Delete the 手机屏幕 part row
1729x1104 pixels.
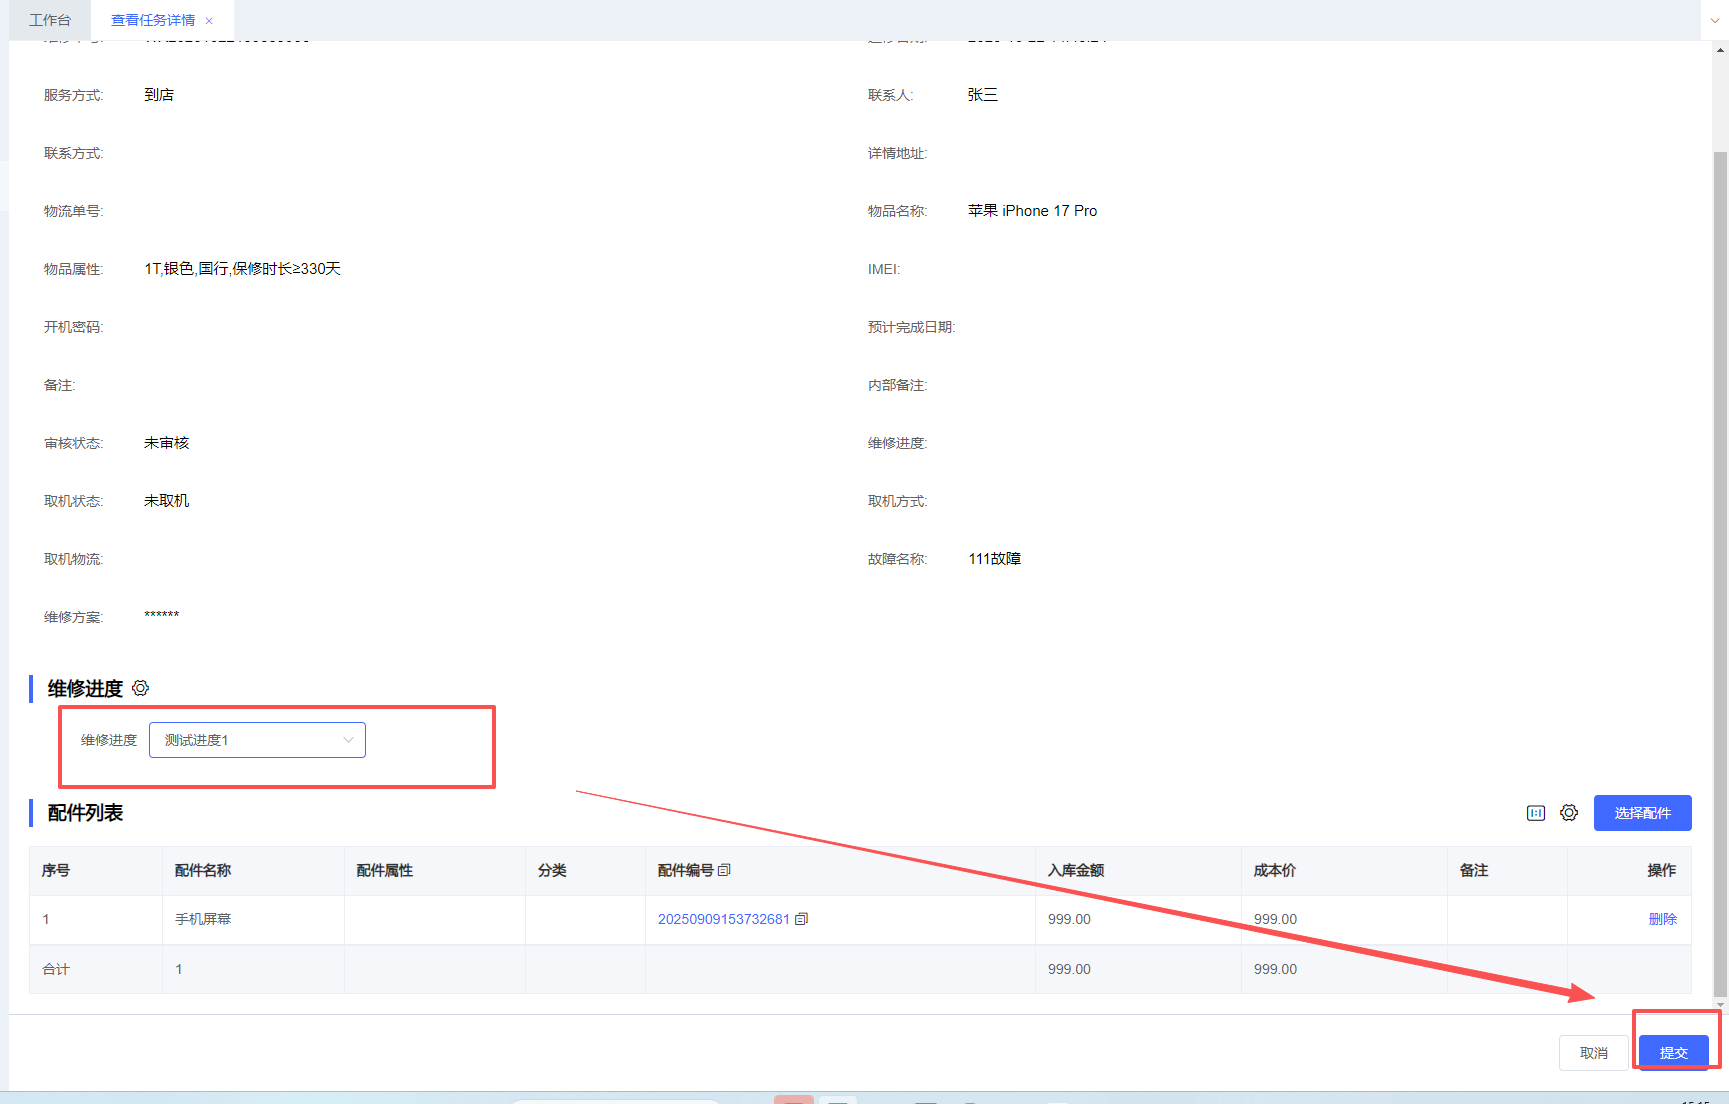click(1662, 919)
